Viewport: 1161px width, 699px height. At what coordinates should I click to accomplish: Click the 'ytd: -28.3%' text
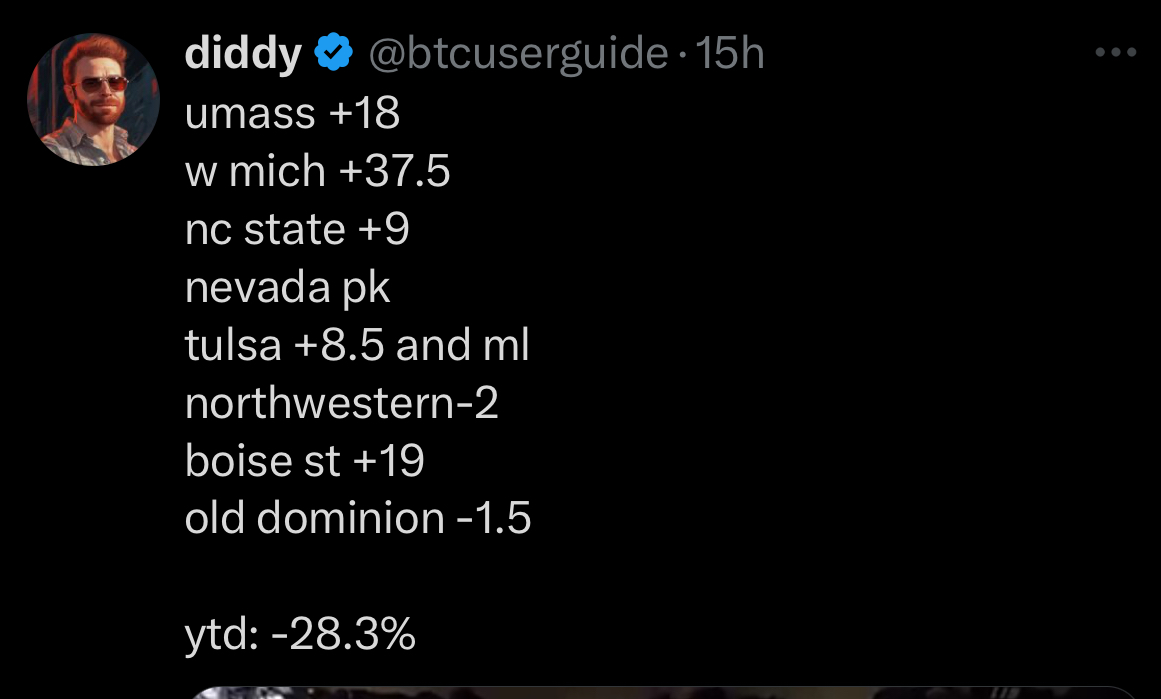(300, 635)
